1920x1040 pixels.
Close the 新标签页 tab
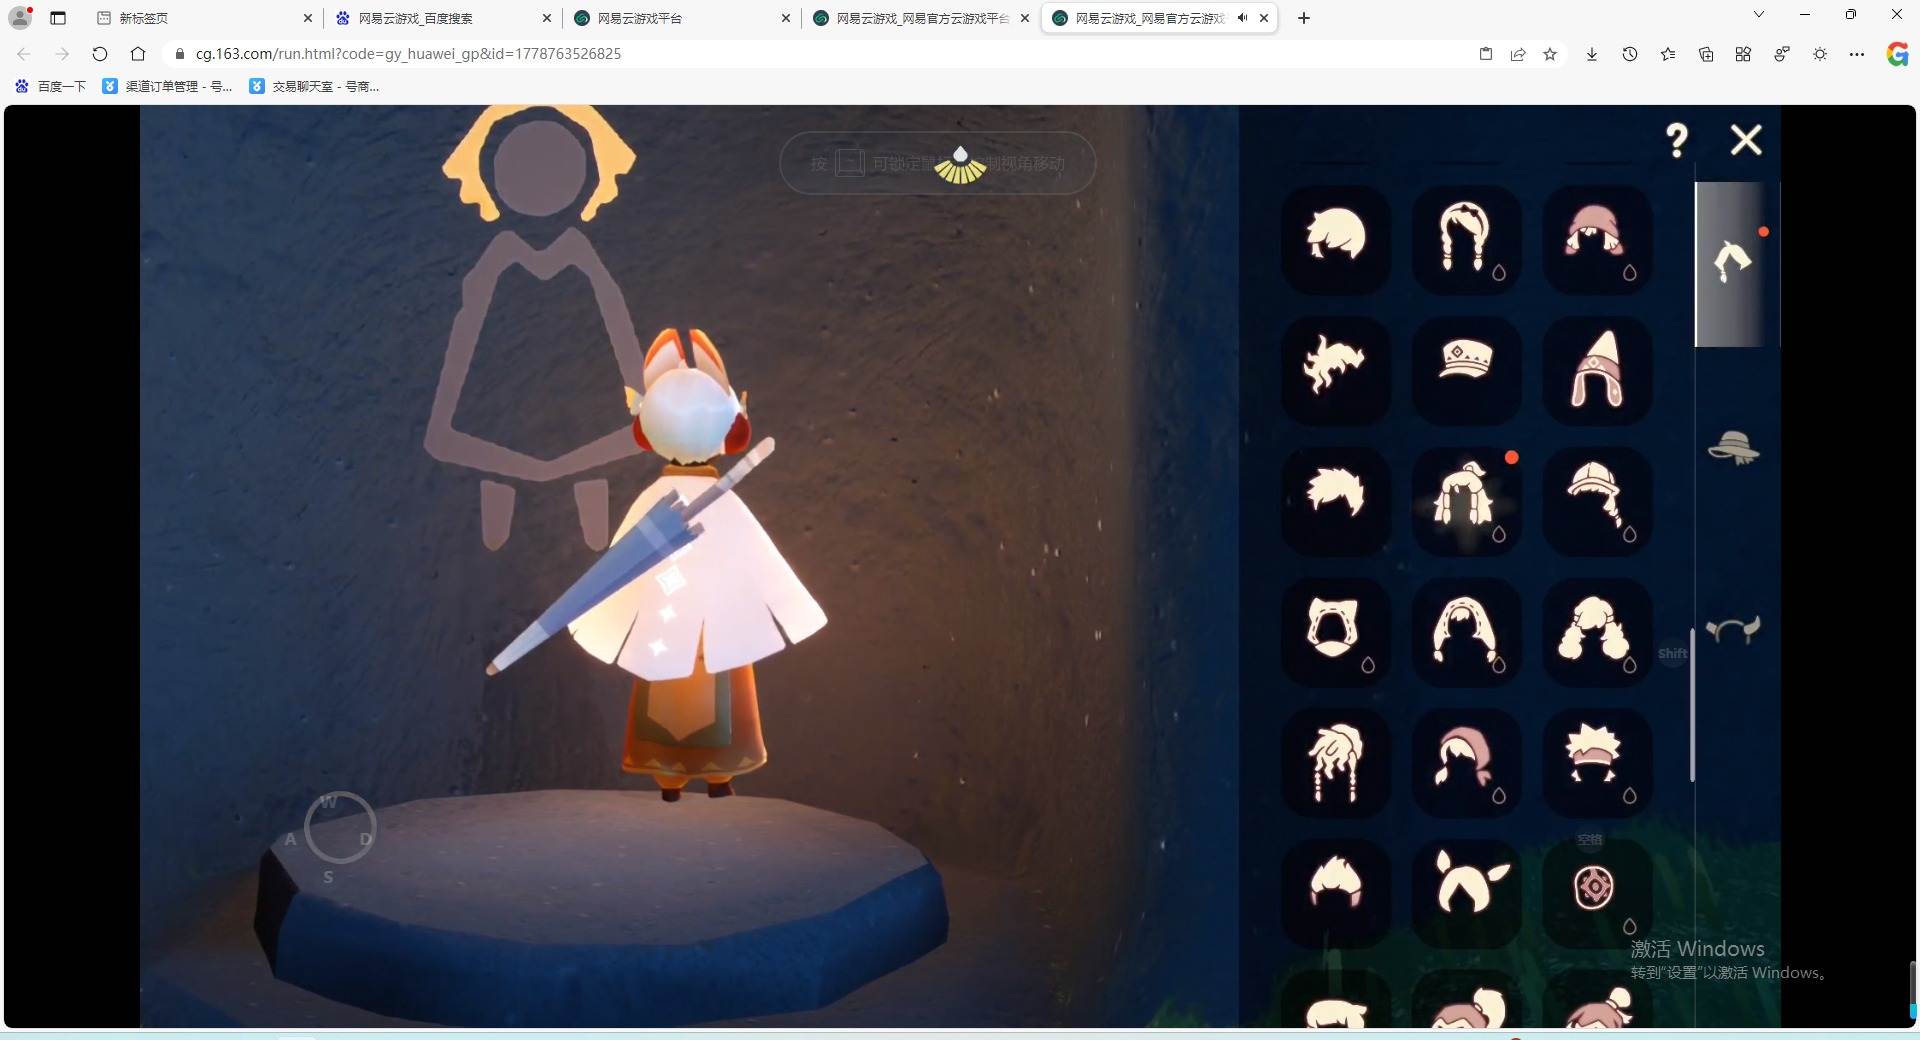pyautogui.click(x=308, y=18)
